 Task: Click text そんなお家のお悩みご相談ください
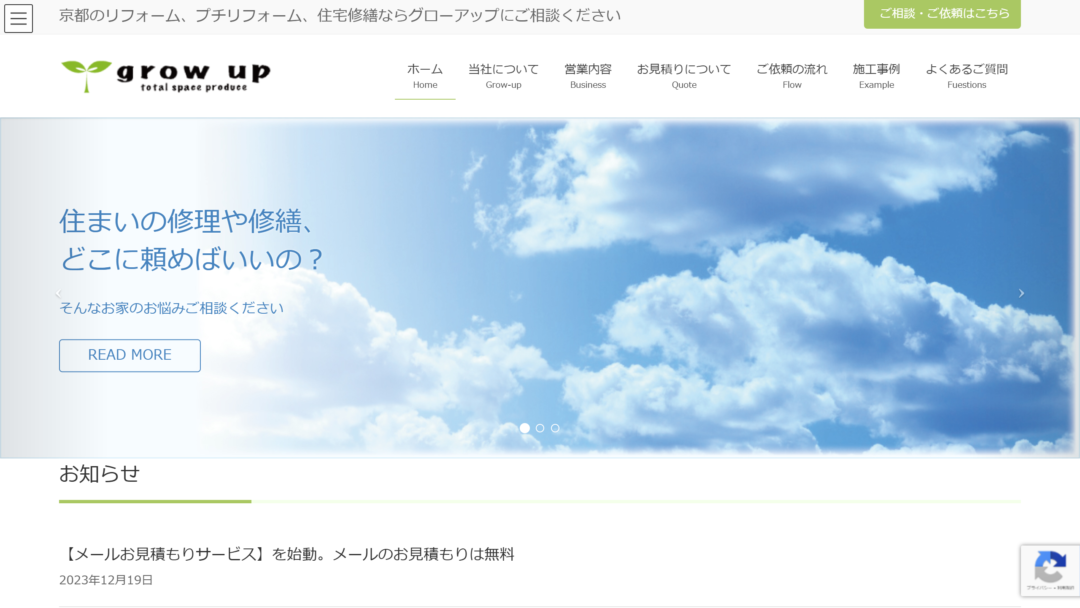pyautogui.click(x=172, y=308)
